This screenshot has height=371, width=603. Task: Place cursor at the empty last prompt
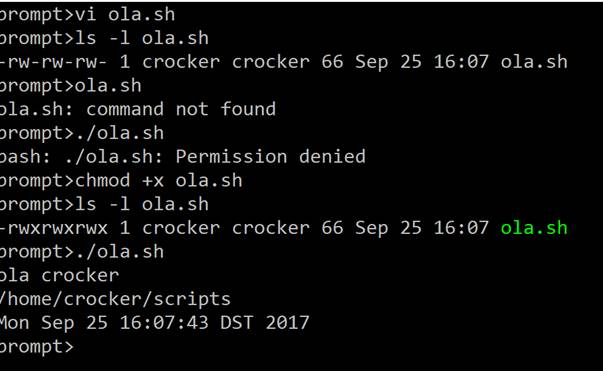(81, 347)
